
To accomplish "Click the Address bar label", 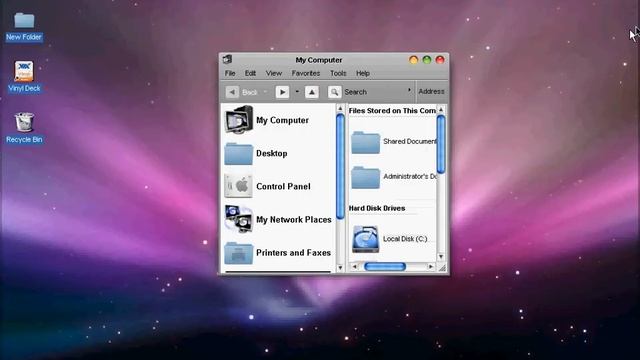I will point(431,91).
